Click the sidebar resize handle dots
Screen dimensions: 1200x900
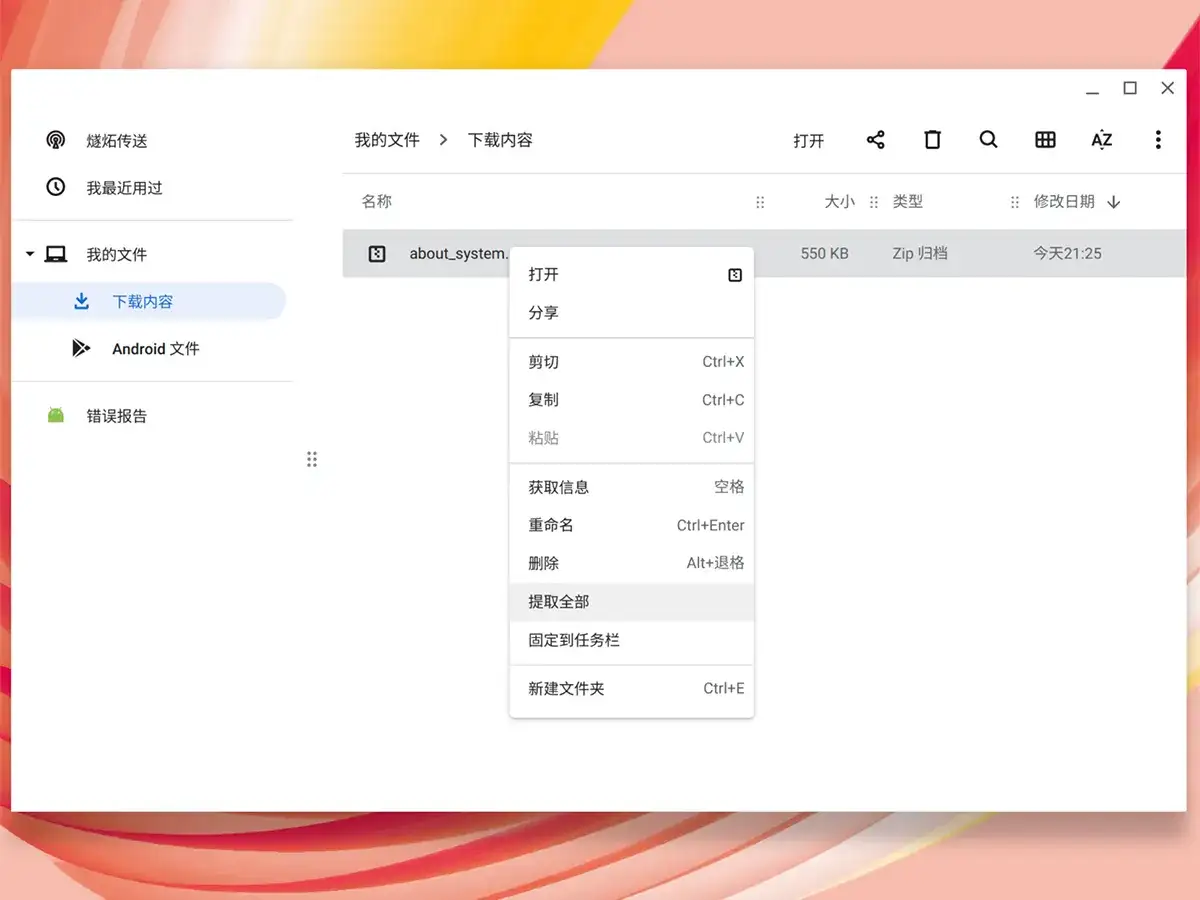(x=312, y=459)
